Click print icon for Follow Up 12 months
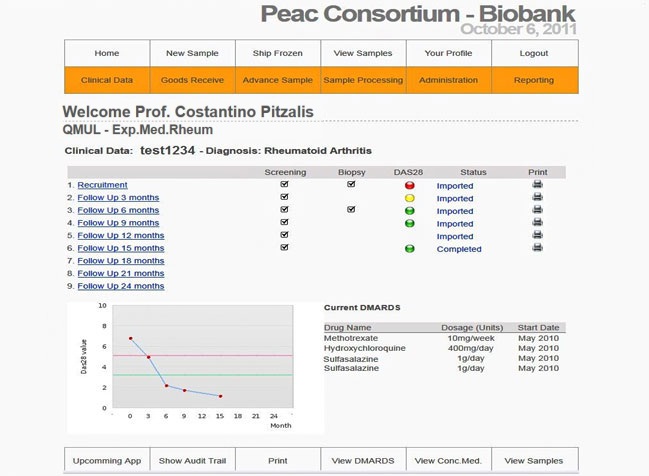Image resolution: width=649 pixels, height=476 pixels. [x=537, y=236]
